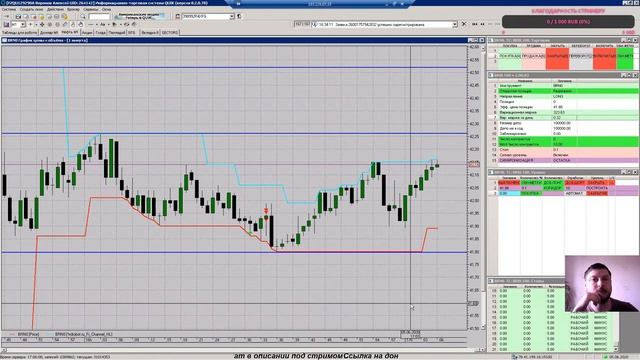The image size is (640, 360).
Task: Expand dropdown arrow next to crosshair tool
Action: (x=36, y=24)
